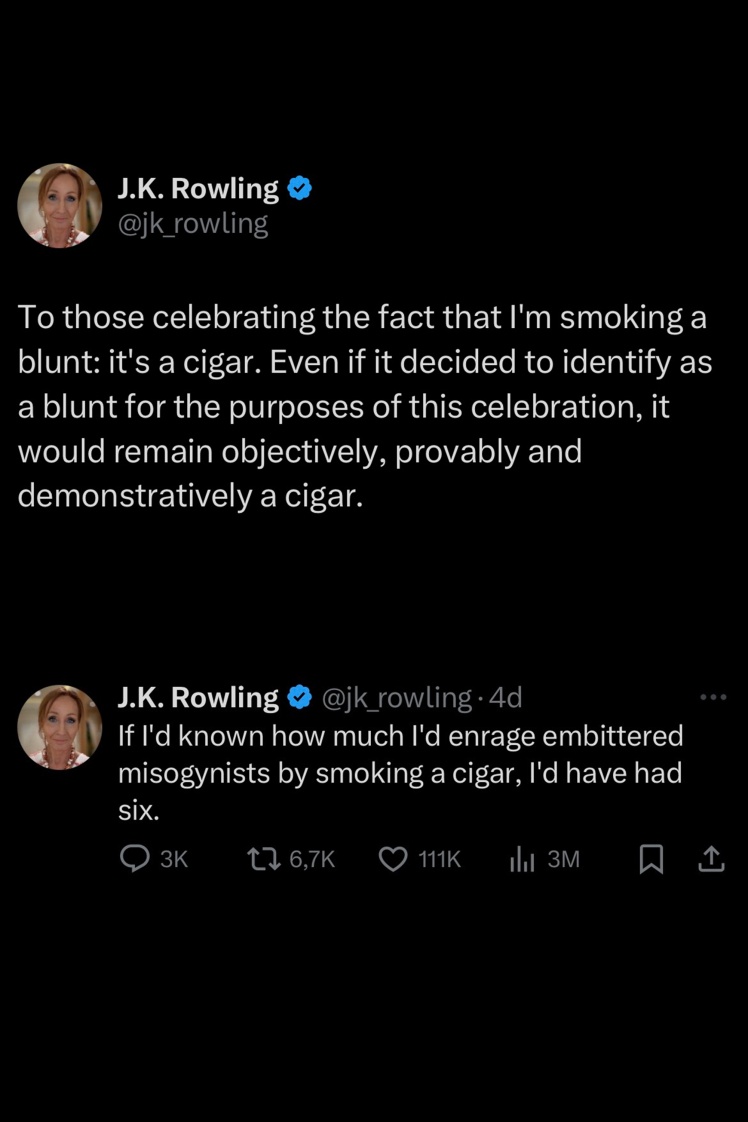Click the 4d timestamp on the lower tweet
This screenshot has width=748, height=1122.
click(505, 697)
